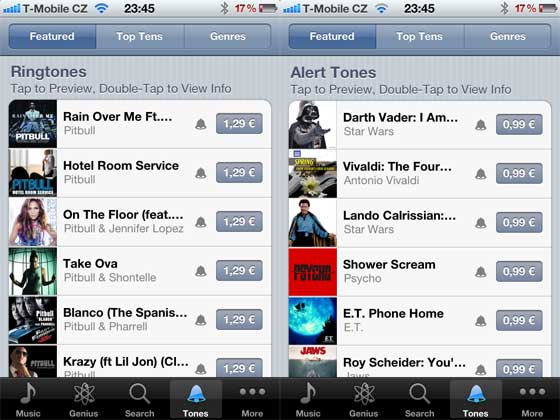Image resolution: width=560 pixels, height=420 pixels.
Task: Tap bell icon beside Hotel Room Service
Action: coord(201,173)
